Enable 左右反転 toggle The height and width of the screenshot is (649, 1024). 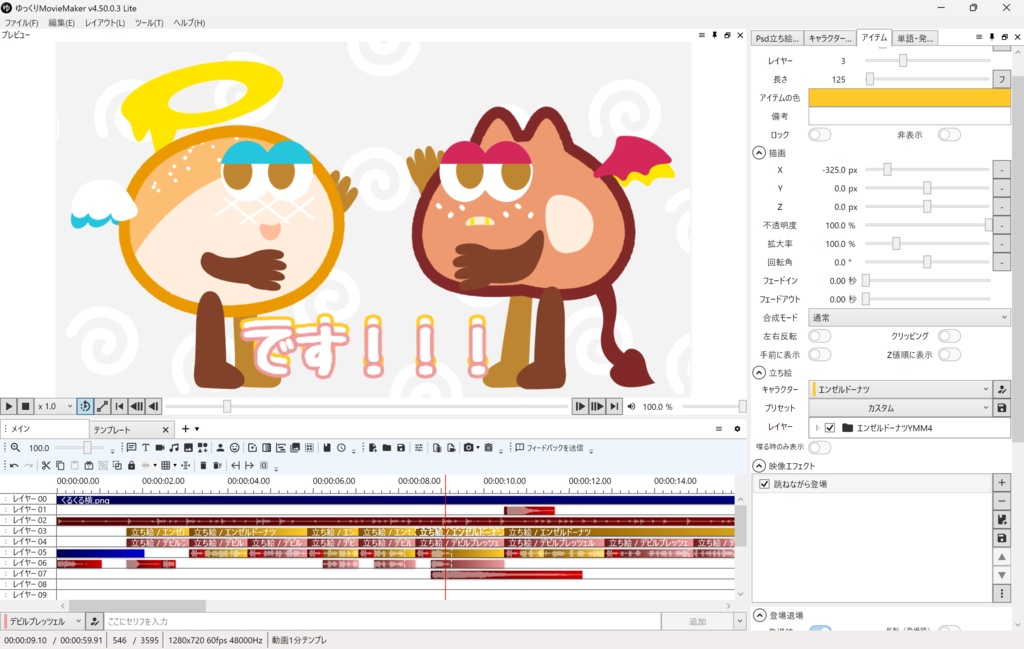click(820, 336)
